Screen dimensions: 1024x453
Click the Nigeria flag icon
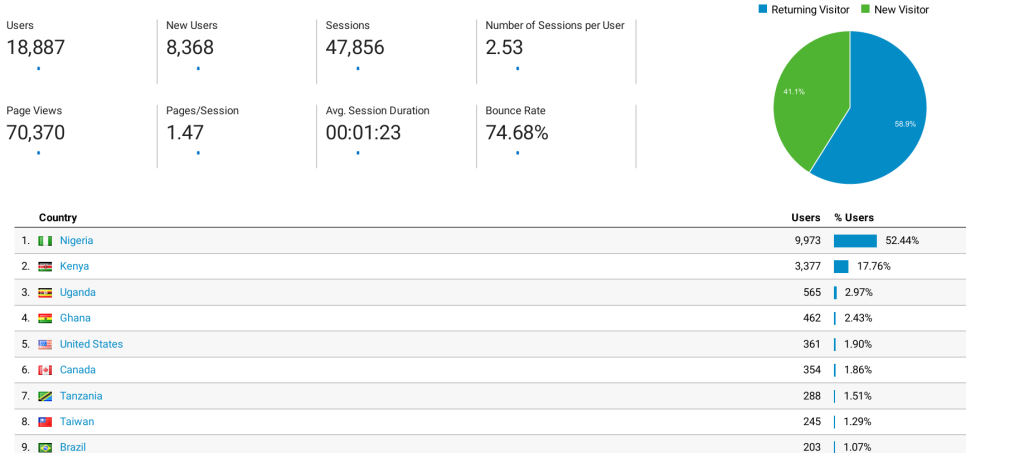(45, 241)
